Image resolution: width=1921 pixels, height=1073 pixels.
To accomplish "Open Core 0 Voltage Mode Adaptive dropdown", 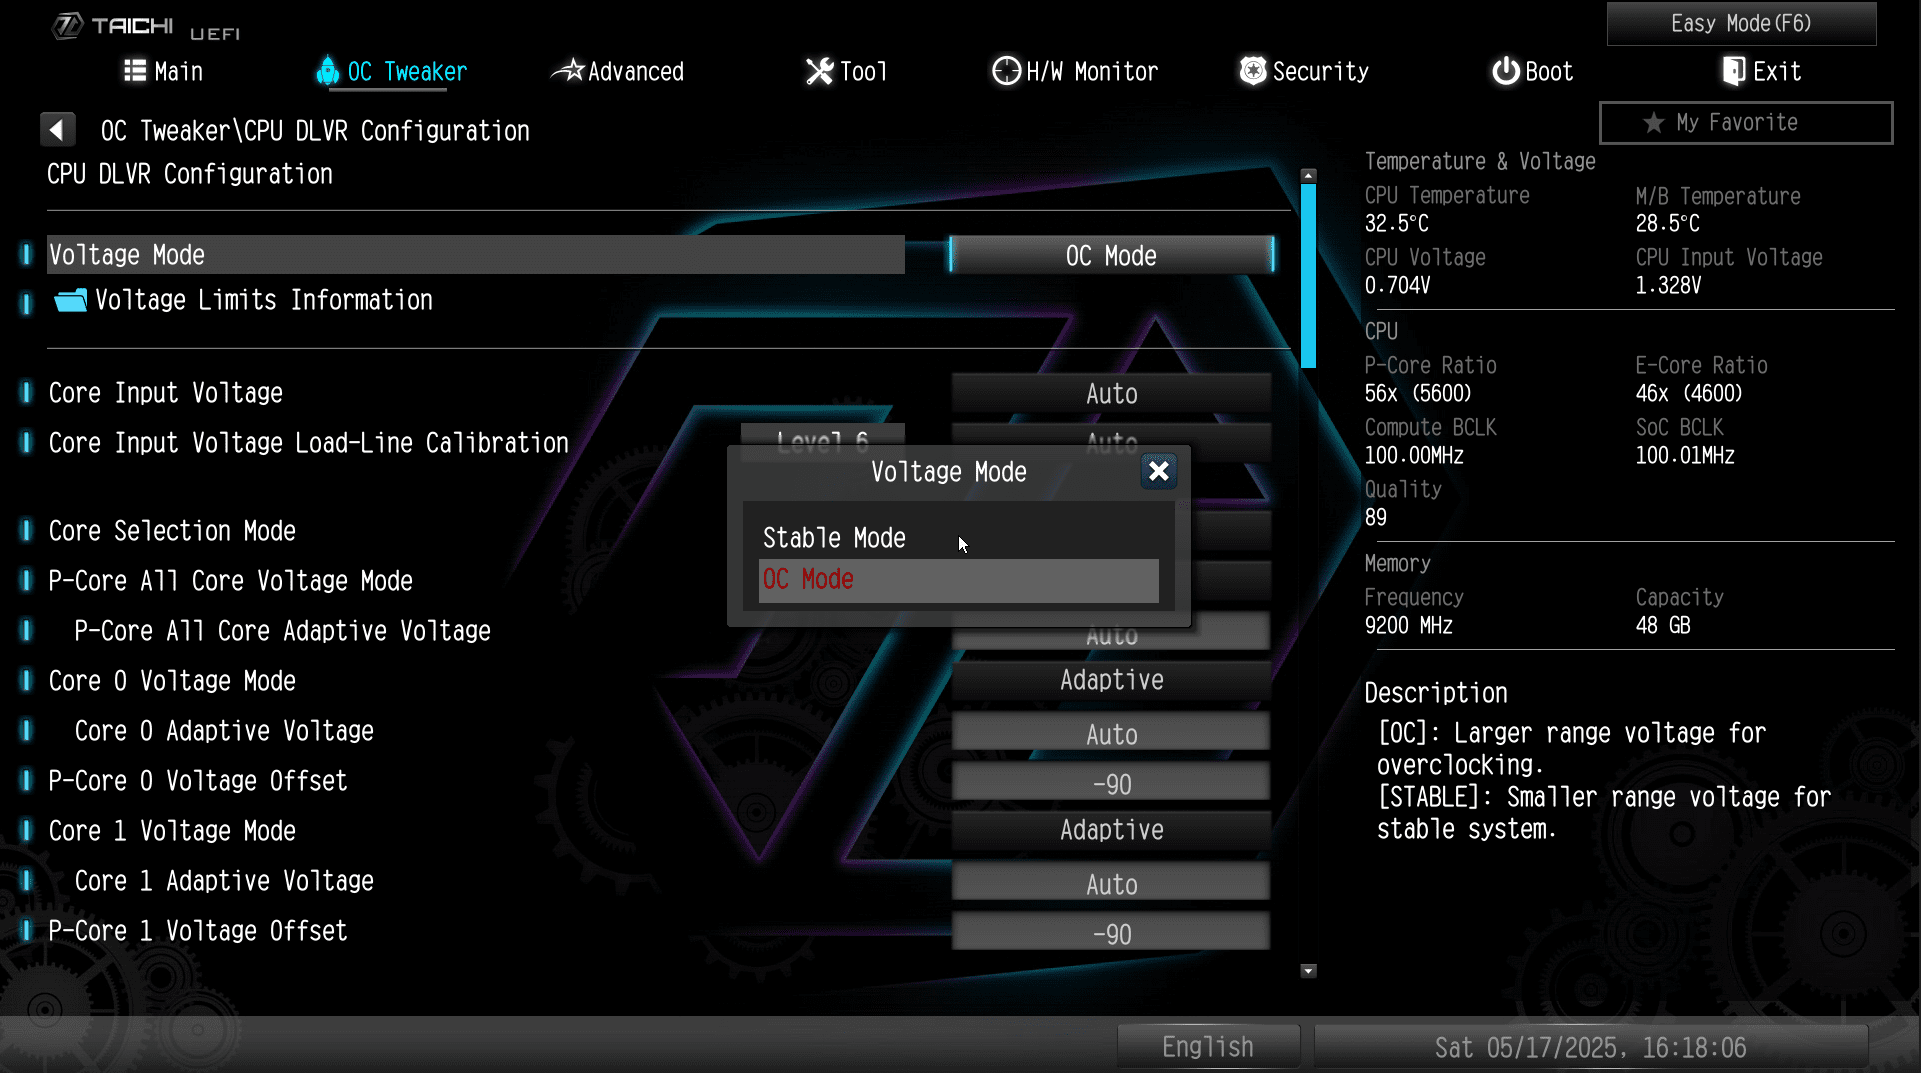I will click(1111, 680).
